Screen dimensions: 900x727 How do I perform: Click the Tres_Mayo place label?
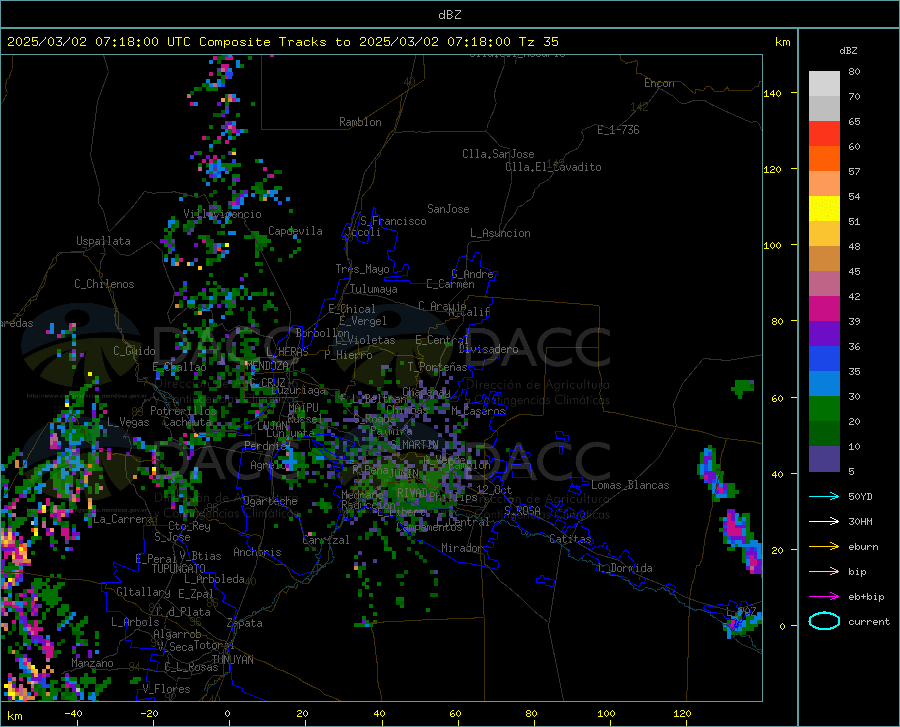click(x=362, y=269)
